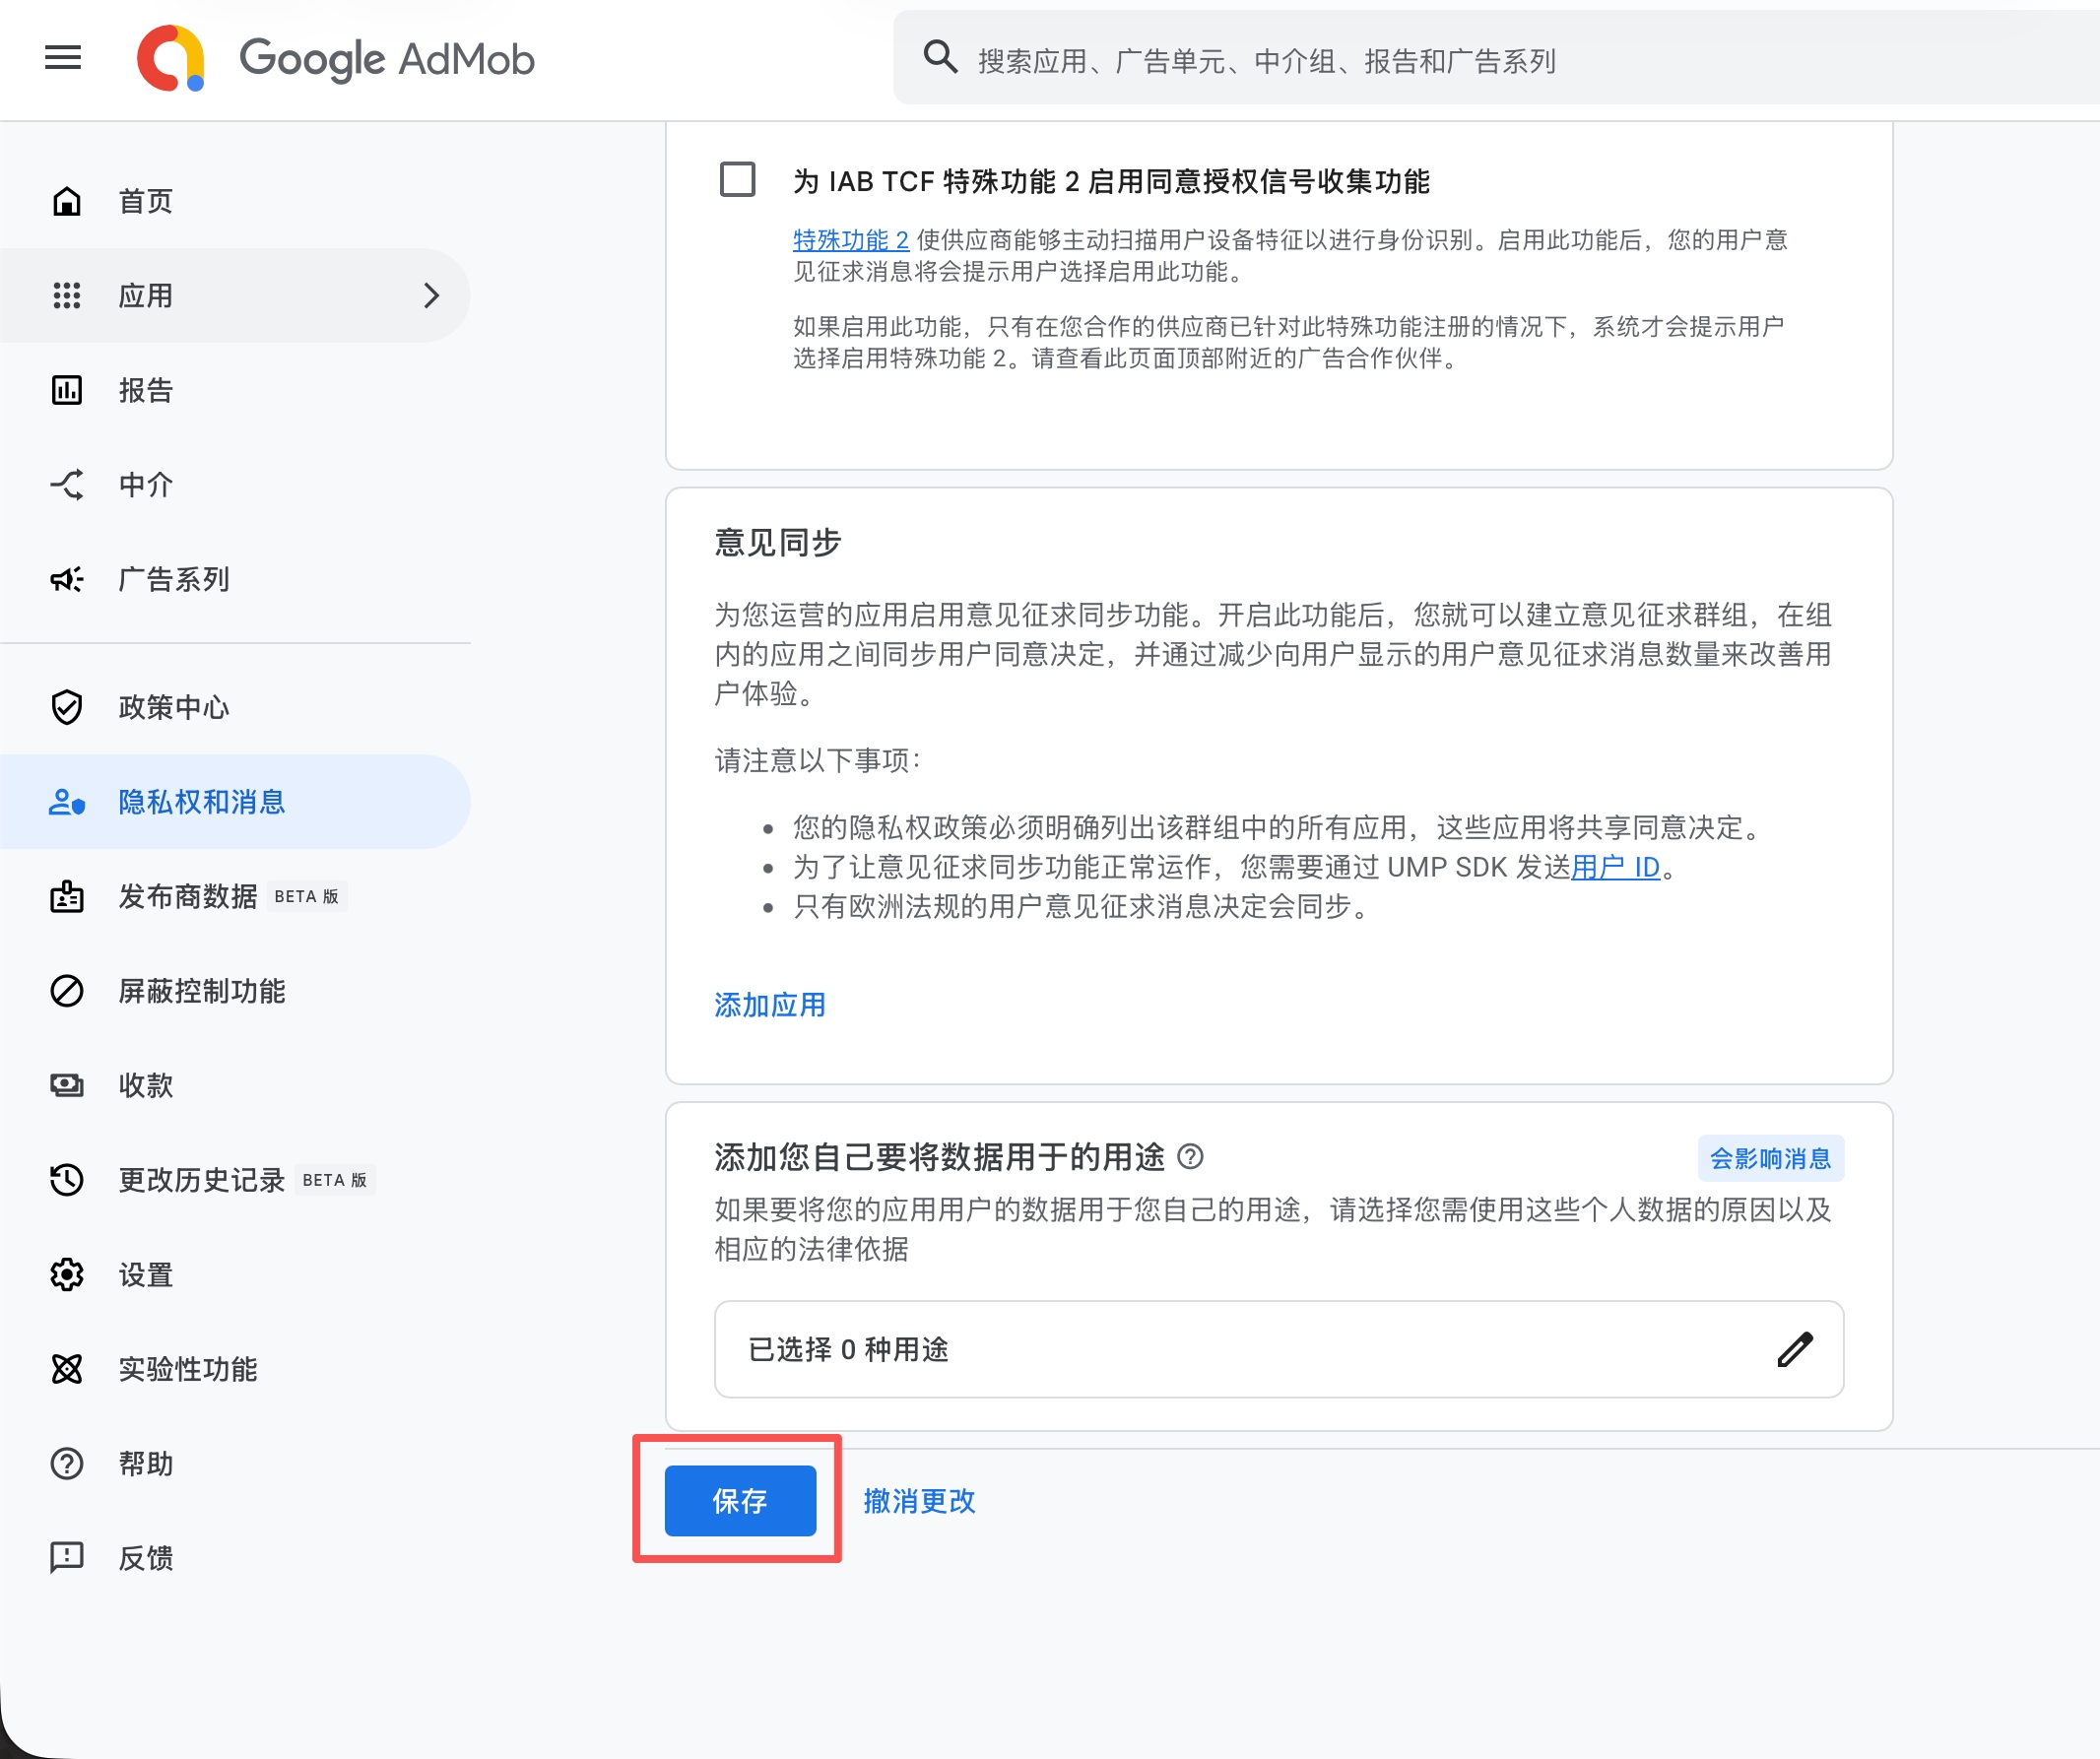Click the Google AdMob logo

click(335, 58)
